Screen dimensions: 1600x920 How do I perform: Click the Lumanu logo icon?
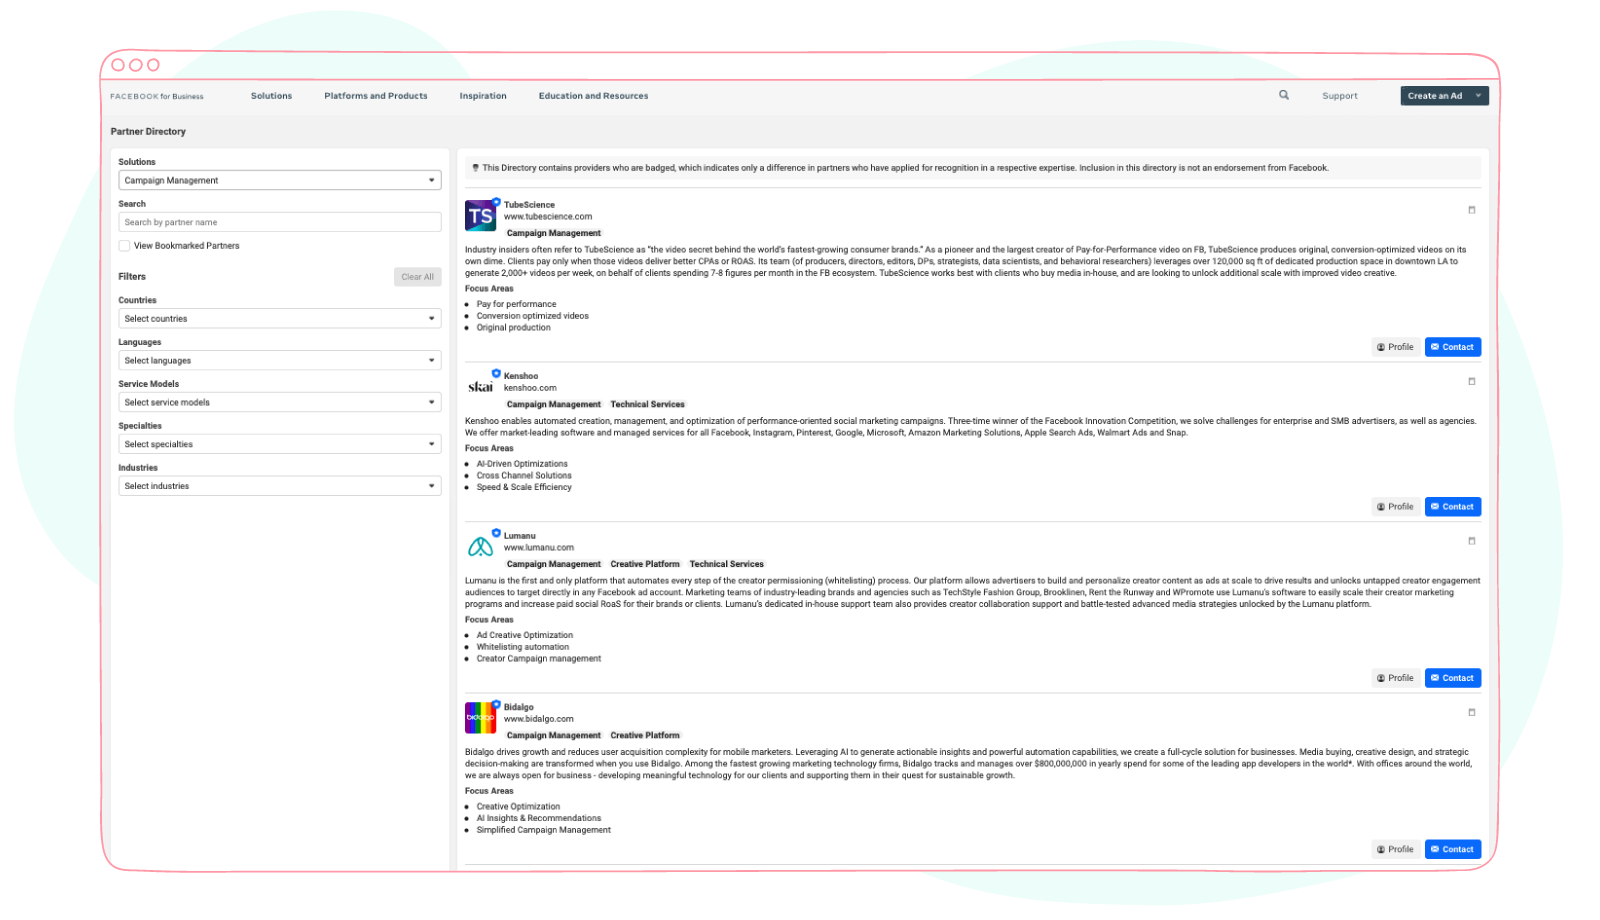(480, 547)
